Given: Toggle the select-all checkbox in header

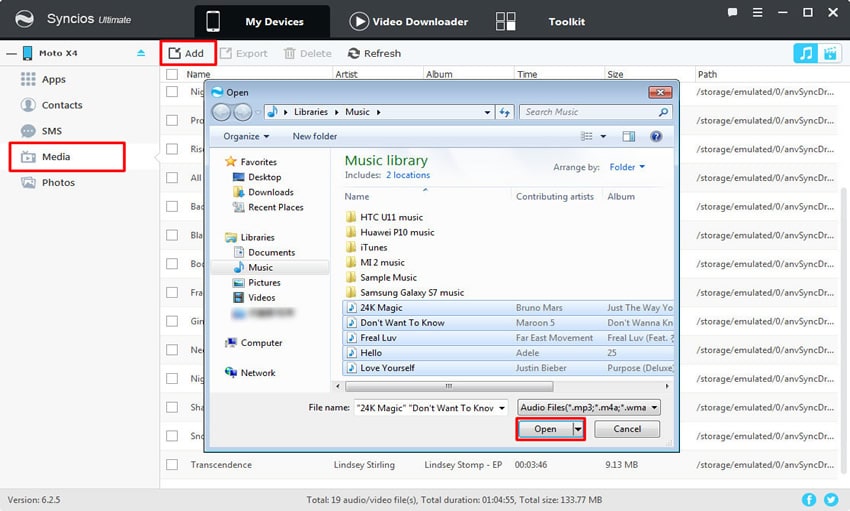Looking at the screenshot, I should 172,74.
